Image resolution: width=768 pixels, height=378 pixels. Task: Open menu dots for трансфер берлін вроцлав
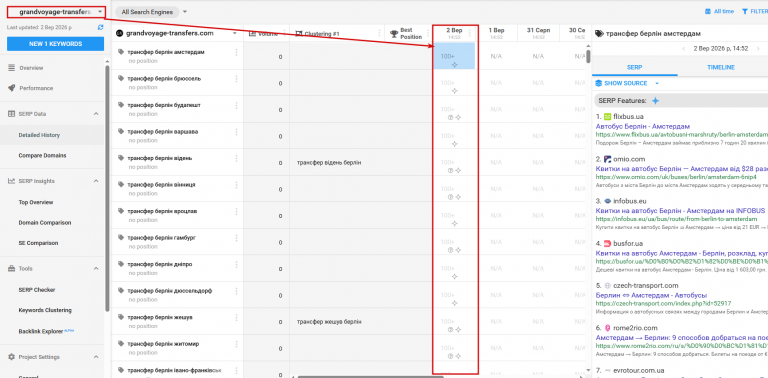[237, 211]
